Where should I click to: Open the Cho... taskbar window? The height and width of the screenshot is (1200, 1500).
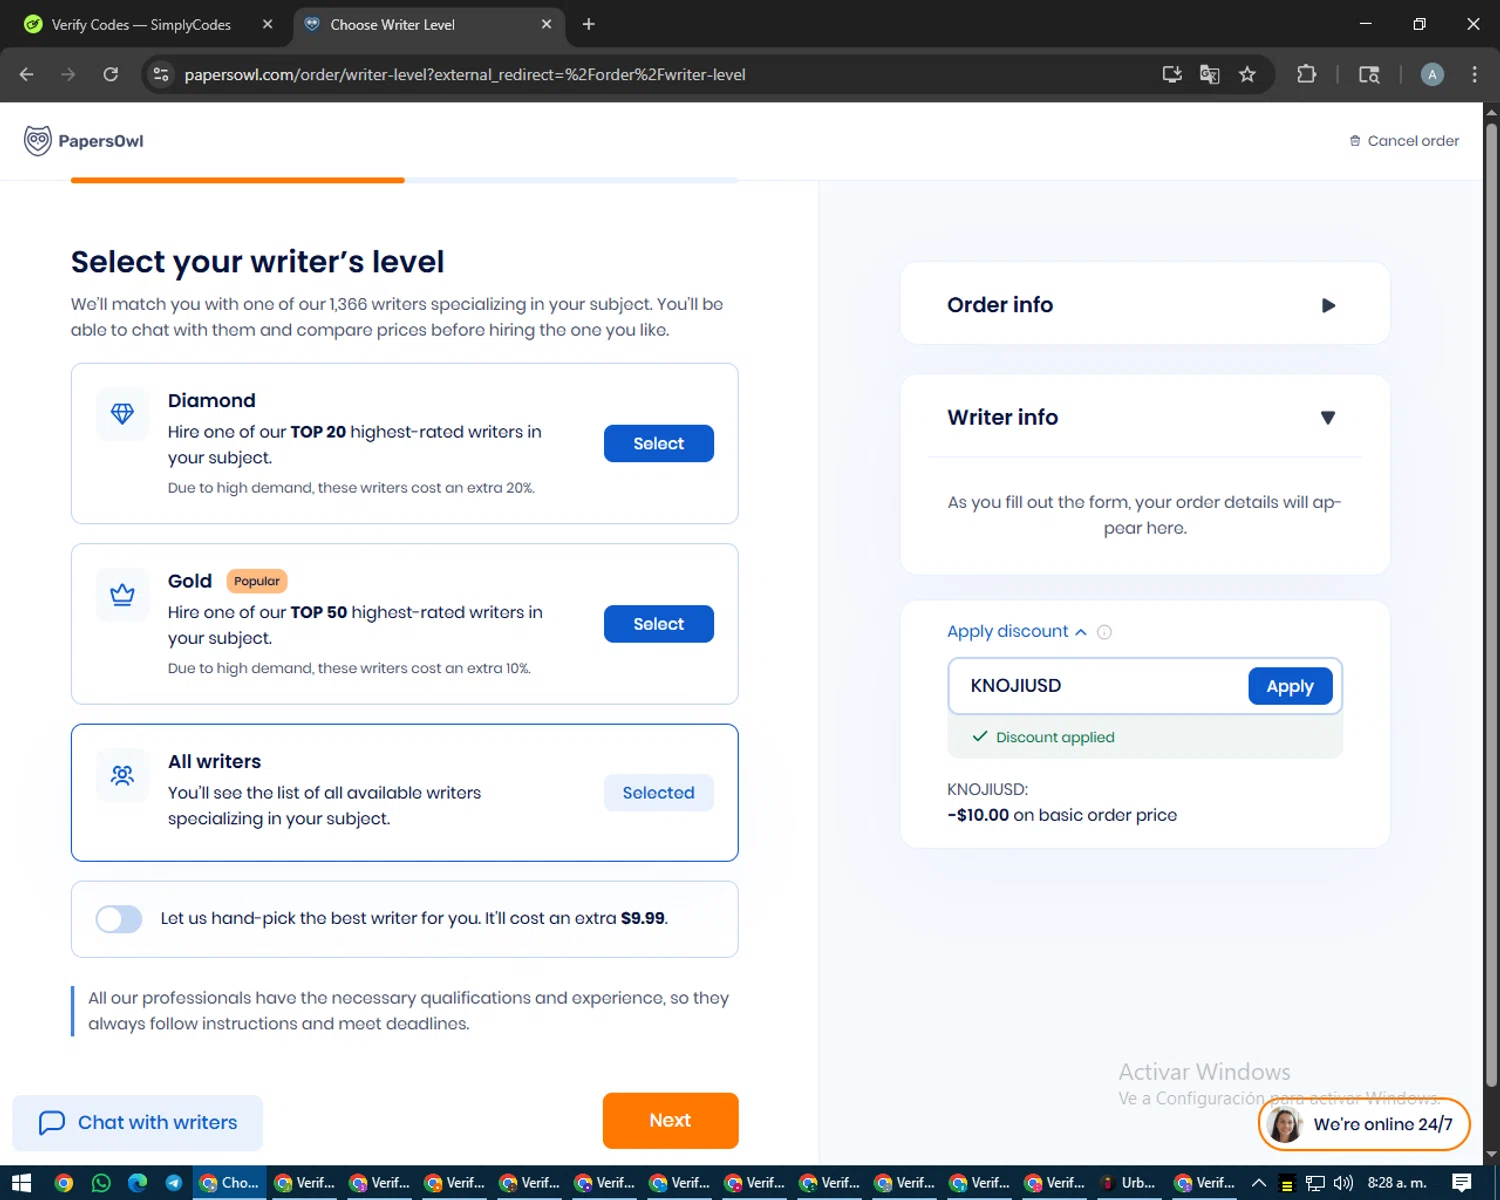point(229,1183)
